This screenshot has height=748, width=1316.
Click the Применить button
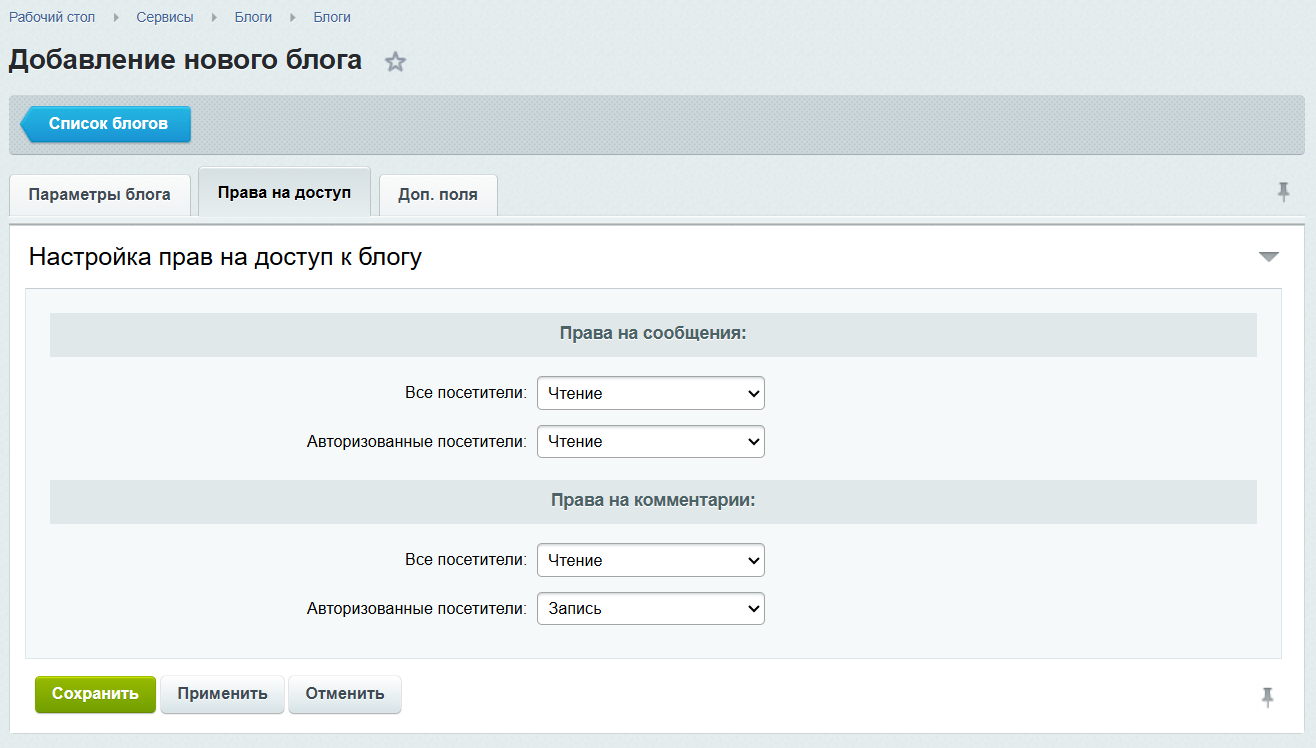pos(222,694)
